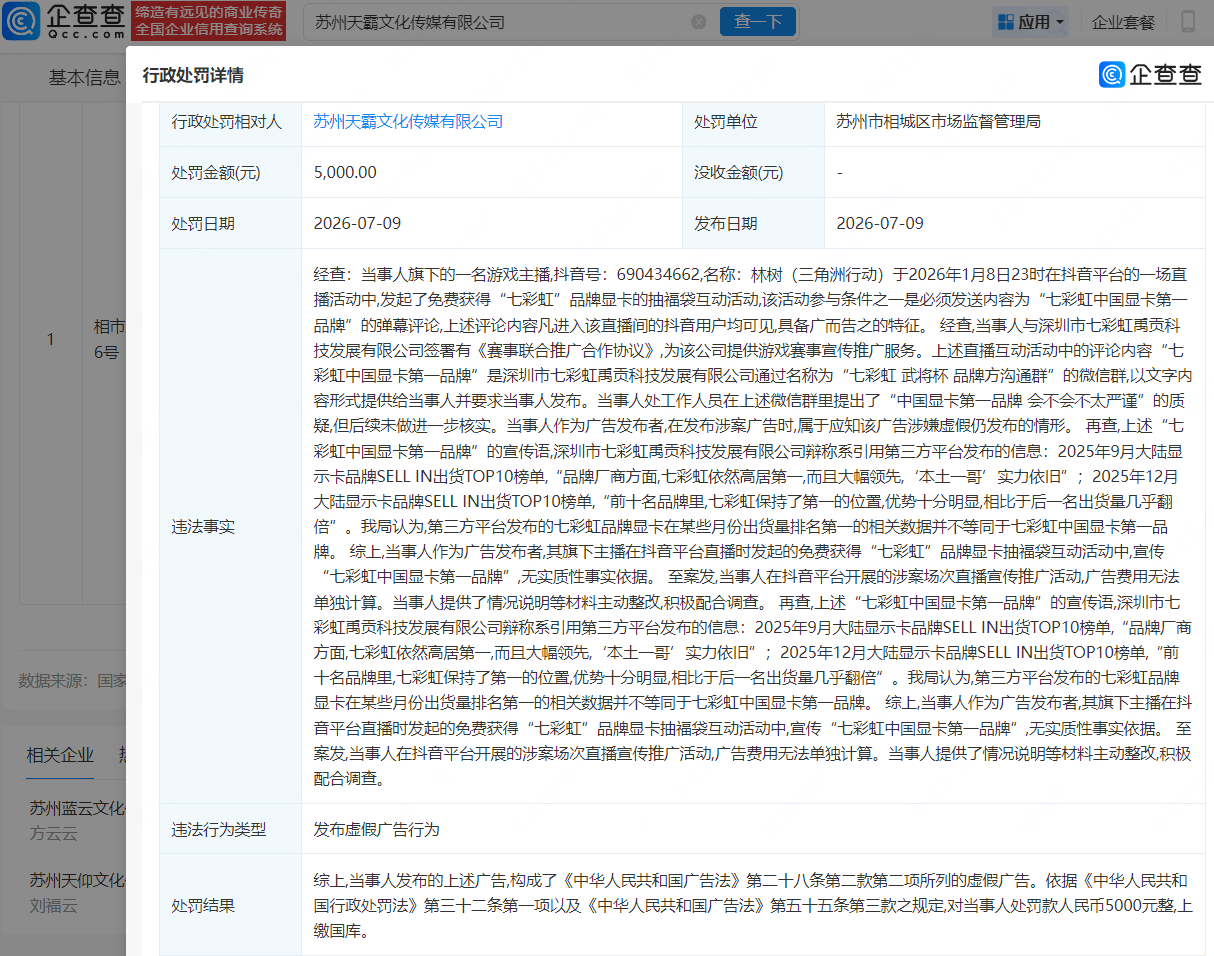
Task: Click the 违法行为类型 label cell
Action: point(231,829)
